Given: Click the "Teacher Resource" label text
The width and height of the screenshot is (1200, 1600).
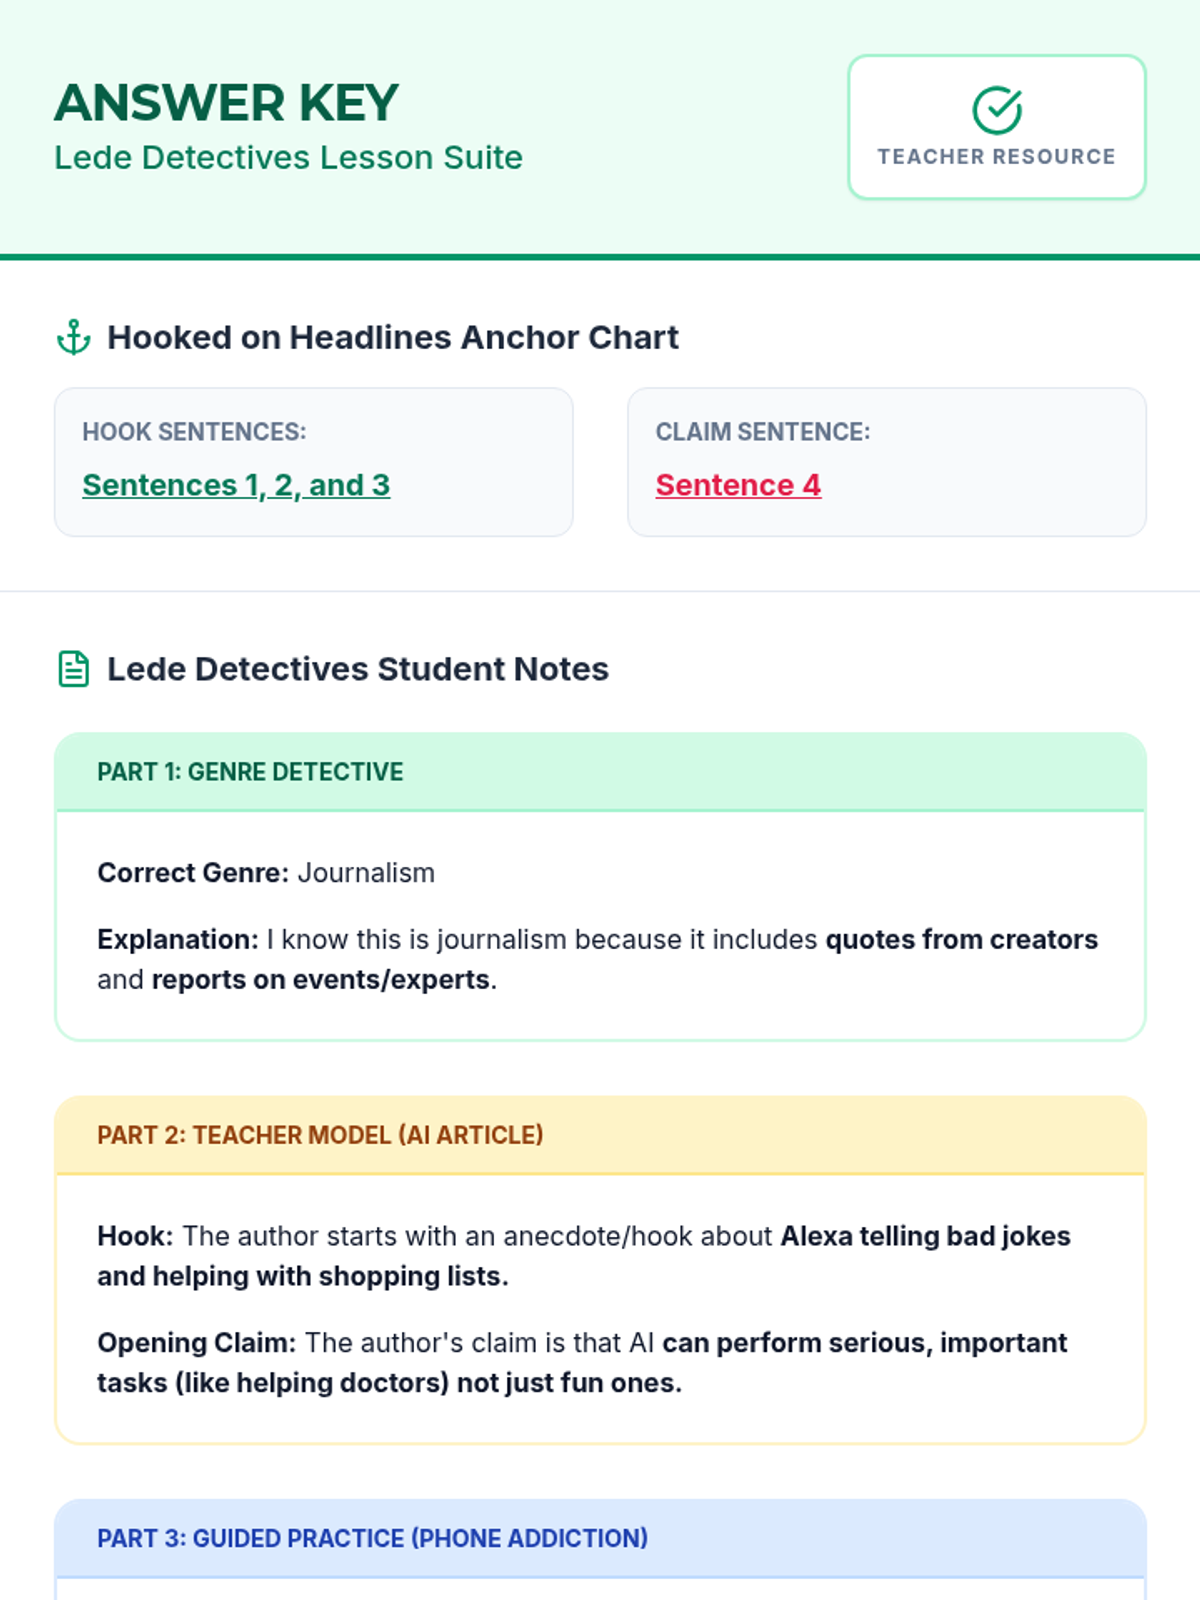Looking at the screenshot, I should [x=997, y=157].
